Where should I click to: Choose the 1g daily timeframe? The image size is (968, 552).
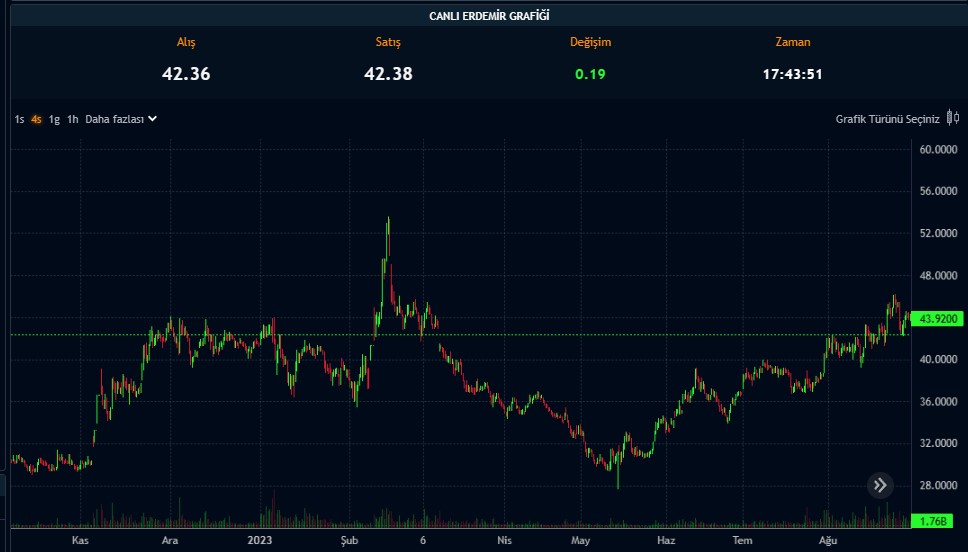tap(54, 119)
